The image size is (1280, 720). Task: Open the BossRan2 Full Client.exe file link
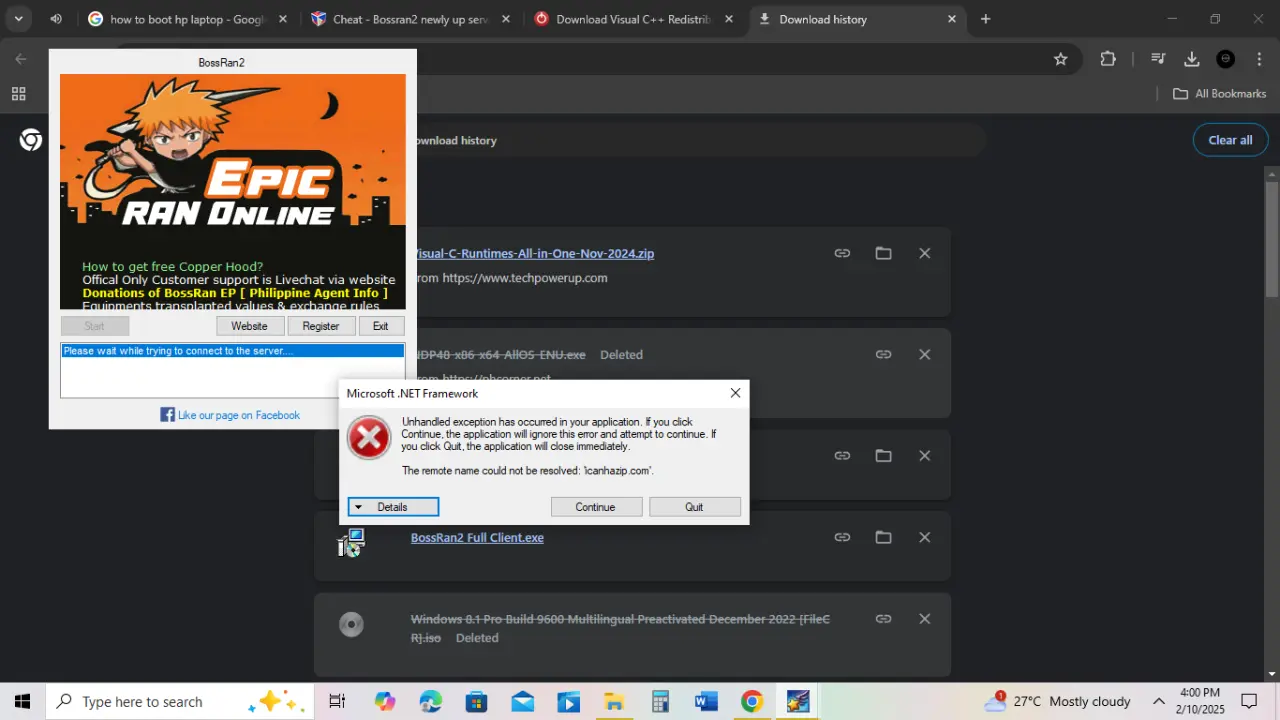pos(477,537)
